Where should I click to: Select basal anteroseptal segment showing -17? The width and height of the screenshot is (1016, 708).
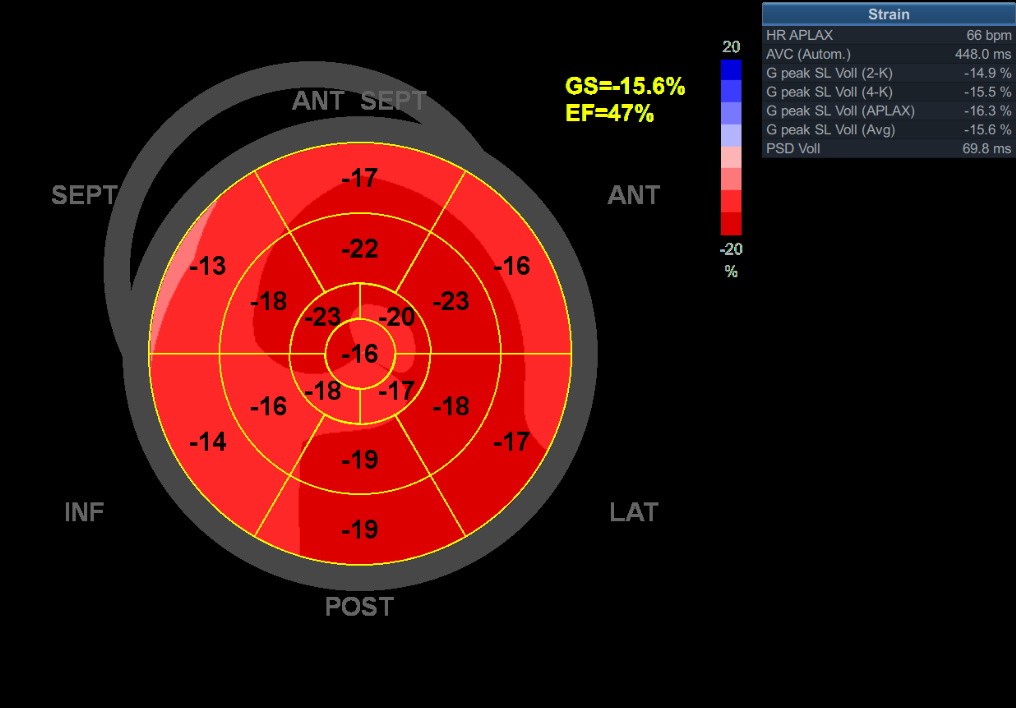tap(360, 178)
